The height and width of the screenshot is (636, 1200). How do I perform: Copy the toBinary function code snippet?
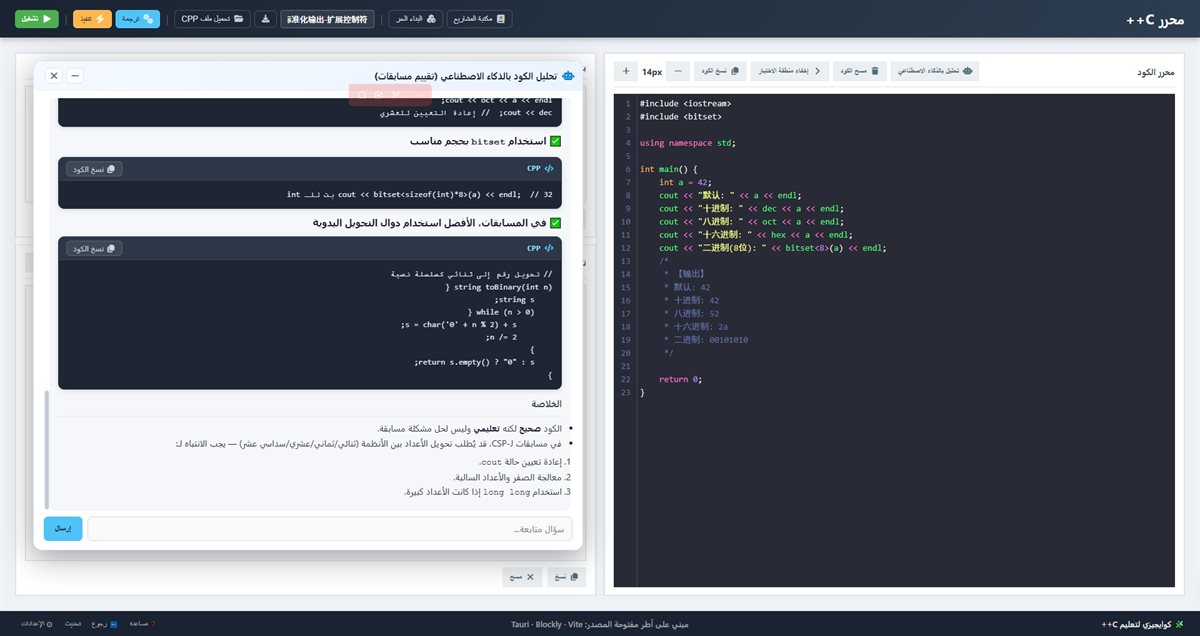point(95,248)
